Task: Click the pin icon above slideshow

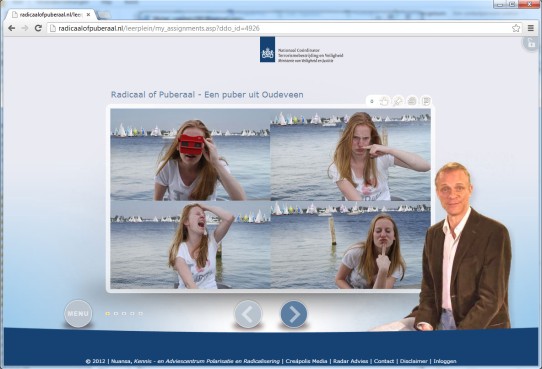Action: pos(398,101)
